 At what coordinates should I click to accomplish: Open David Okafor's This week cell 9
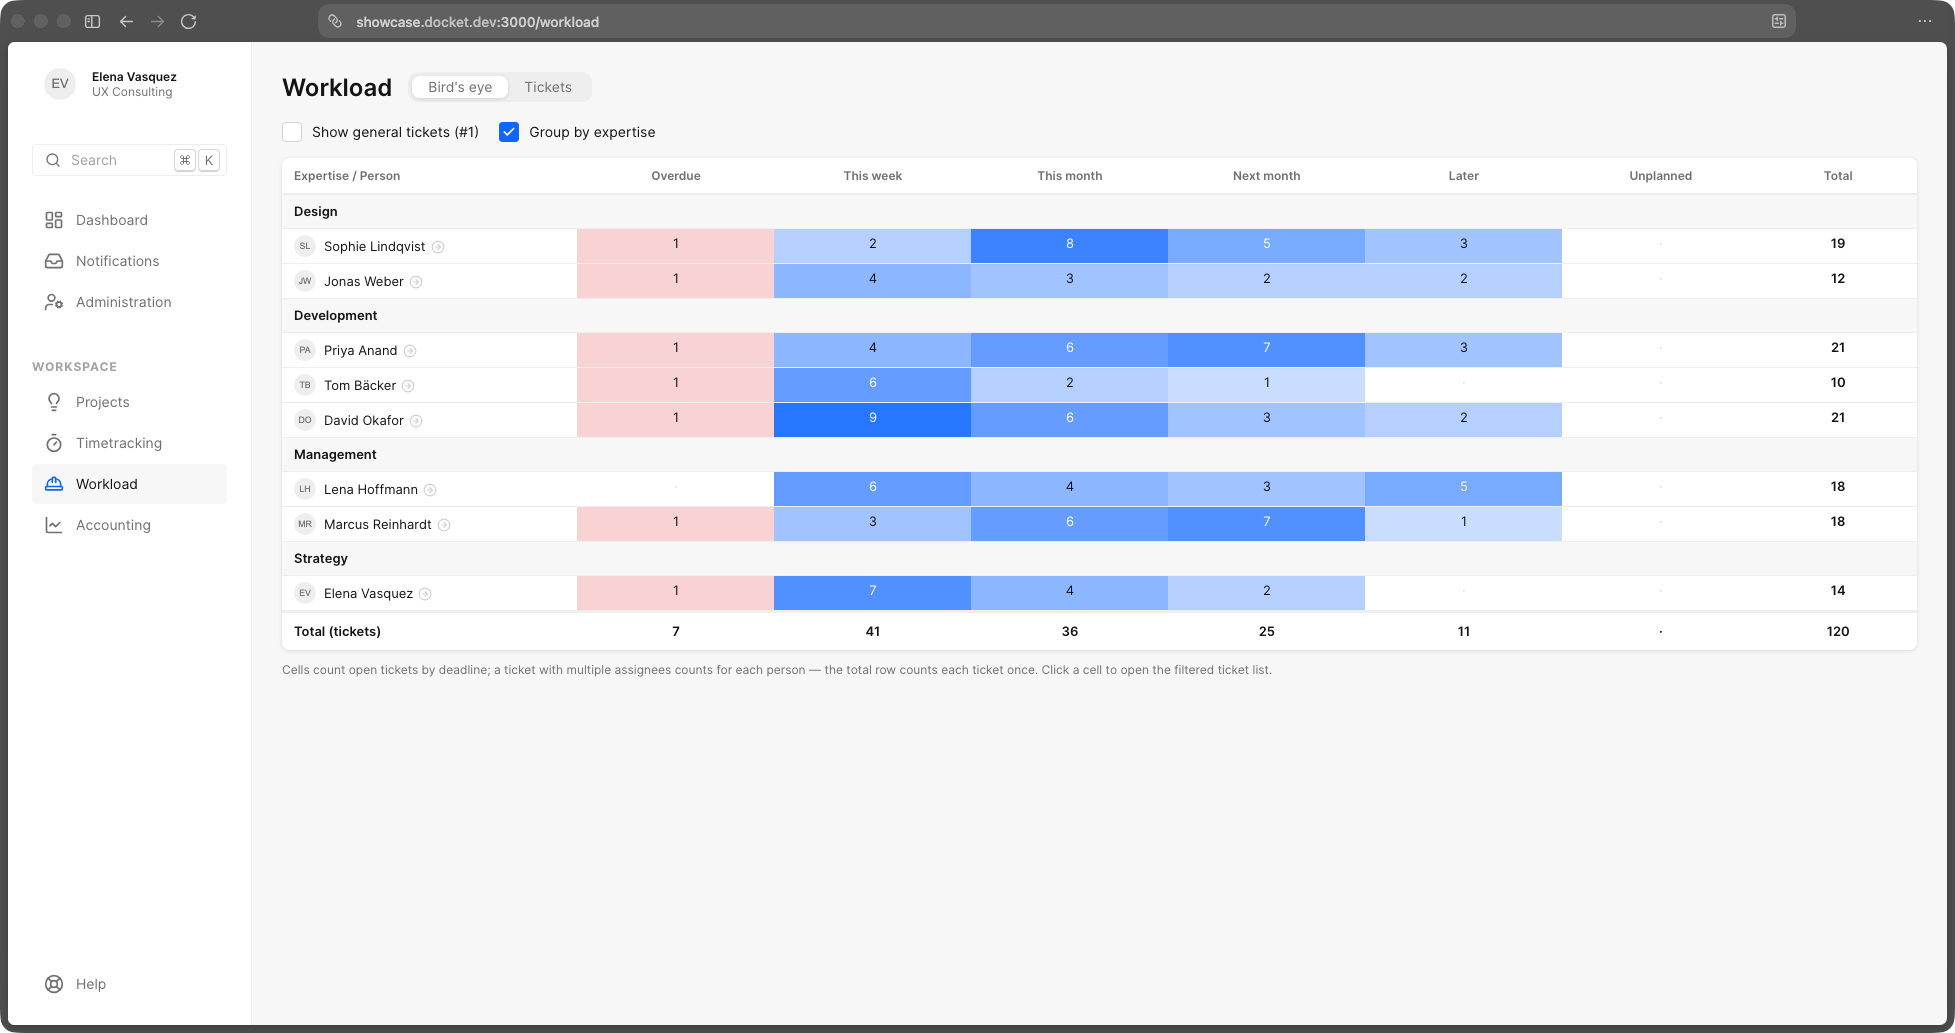(x=872, y=420)
